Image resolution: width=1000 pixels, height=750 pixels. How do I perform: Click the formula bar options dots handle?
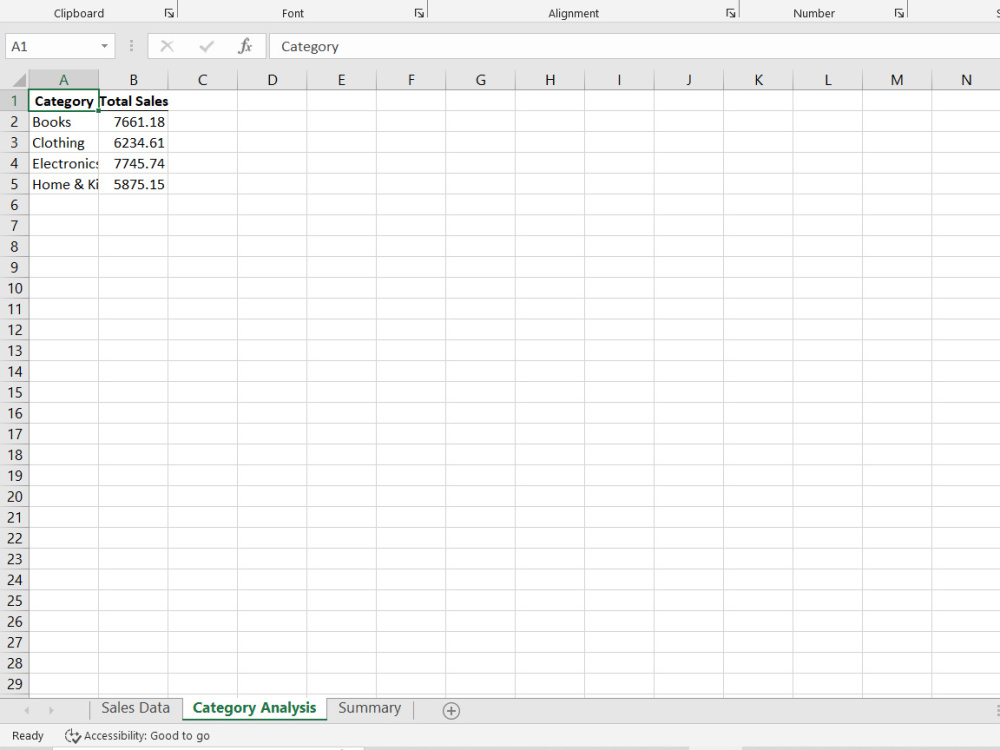pos(131,46)
